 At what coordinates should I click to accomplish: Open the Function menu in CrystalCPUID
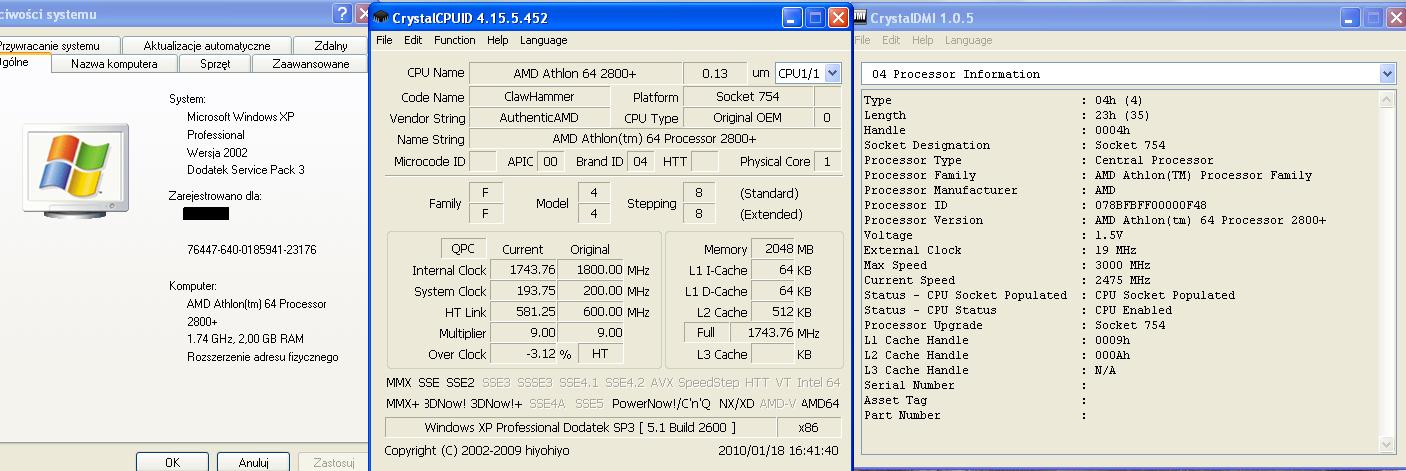[455, 40]
